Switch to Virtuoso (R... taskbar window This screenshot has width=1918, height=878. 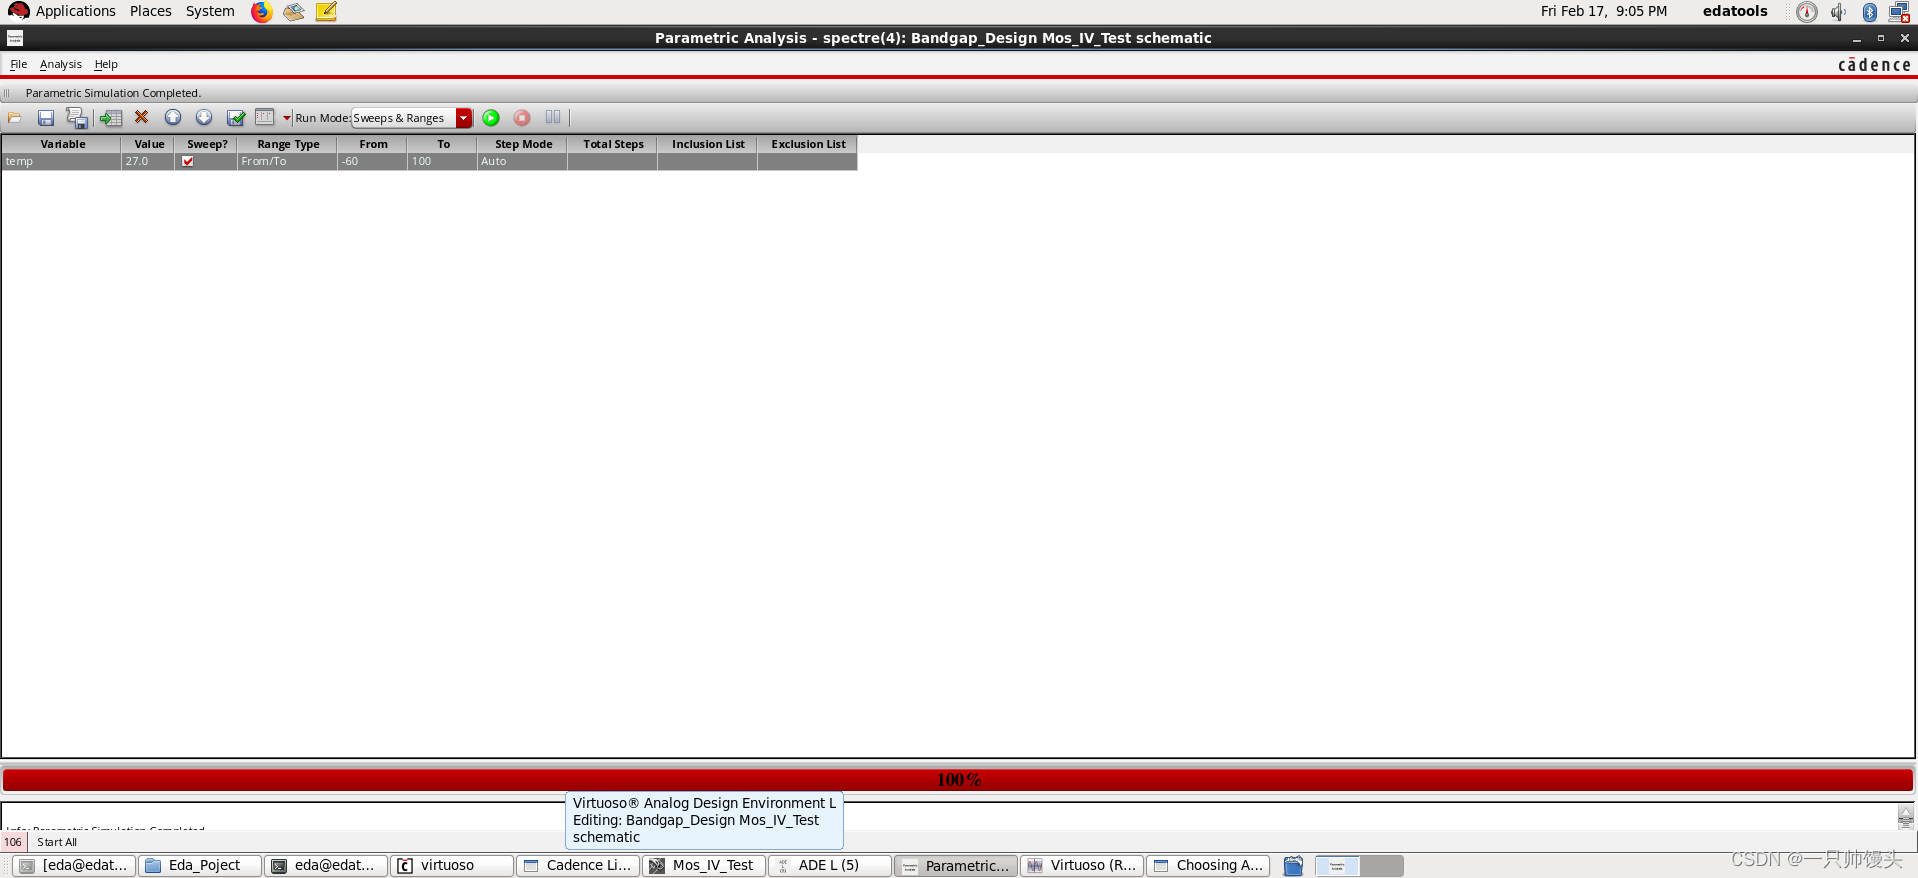(x=1082, y=865)
